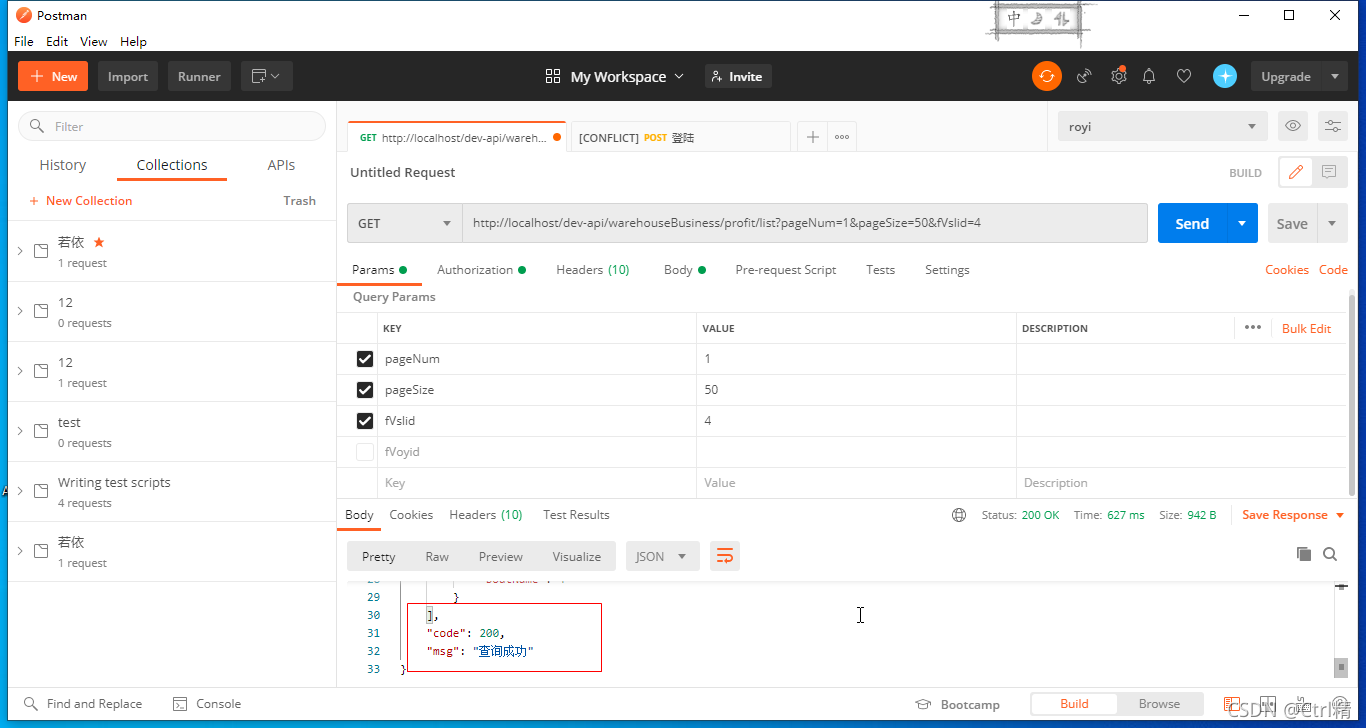The image size is (1366, 728).
Task: Expand the test collection
Action: click(x=20, y=431)
